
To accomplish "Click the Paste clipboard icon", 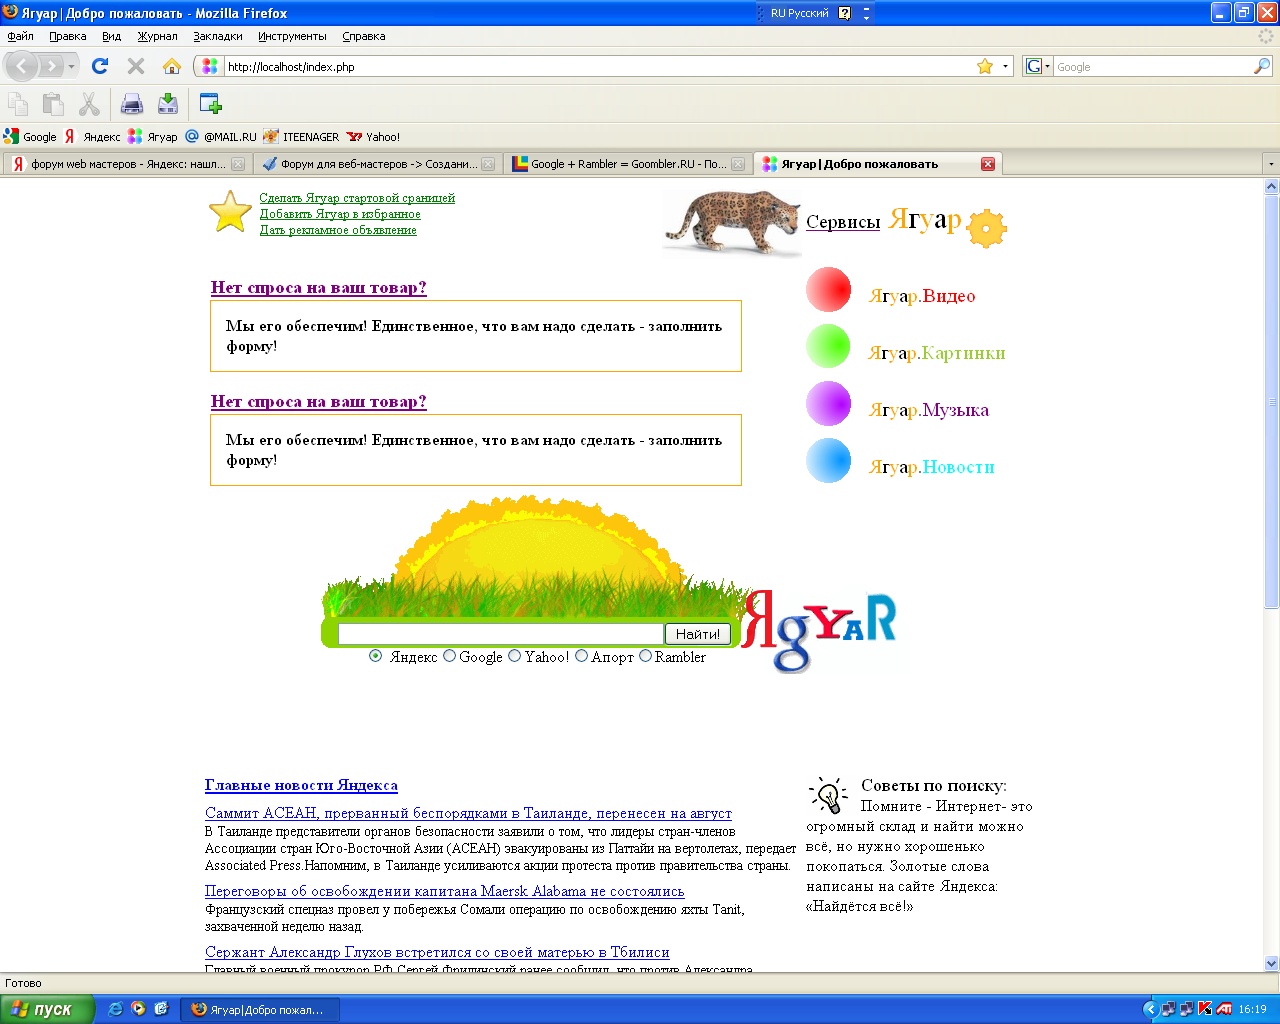I will (x=53, y=103).
